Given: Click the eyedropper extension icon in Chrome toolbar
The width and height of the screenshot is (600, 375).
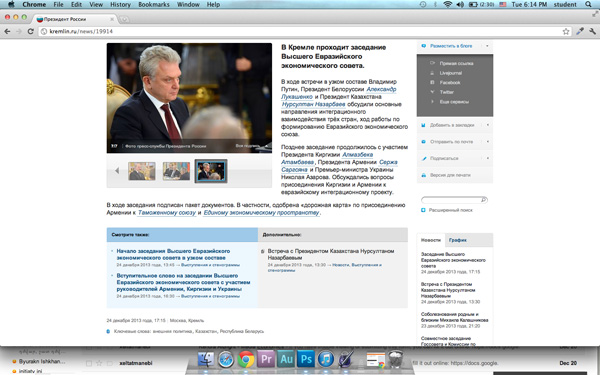Looking at the screenshot, I should click(x=580, y=31).
